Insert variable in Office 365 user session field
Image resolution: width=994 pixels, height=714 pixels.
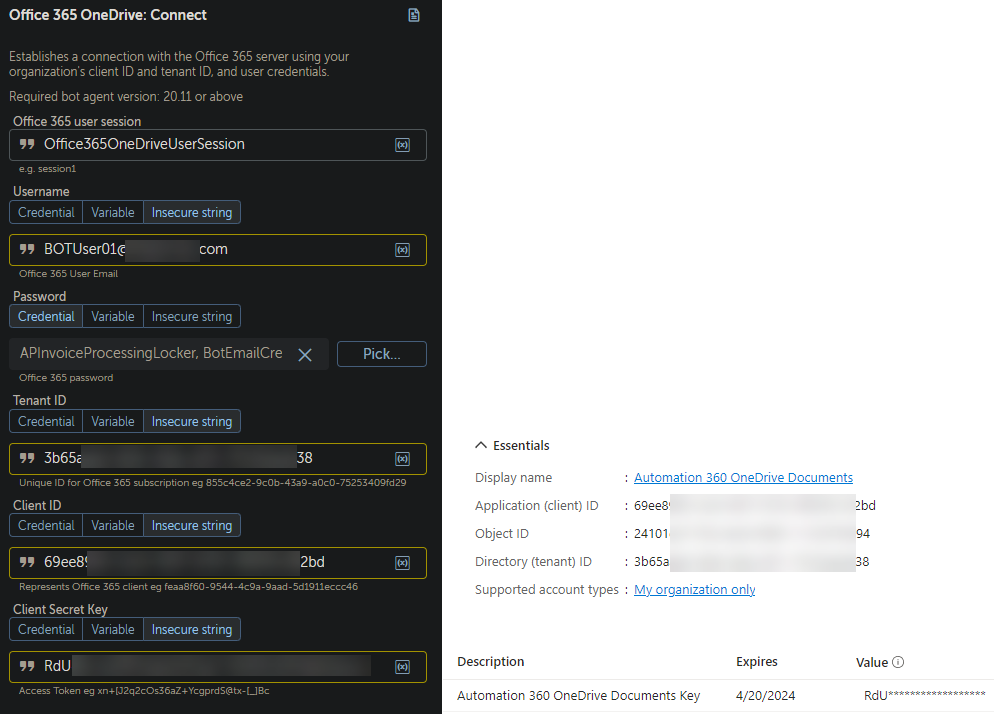pyautogui.click(x=403, y=145)
